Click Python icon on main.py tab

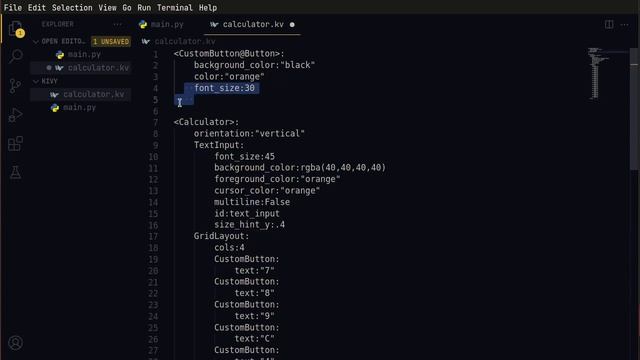(x=143, y=24)
